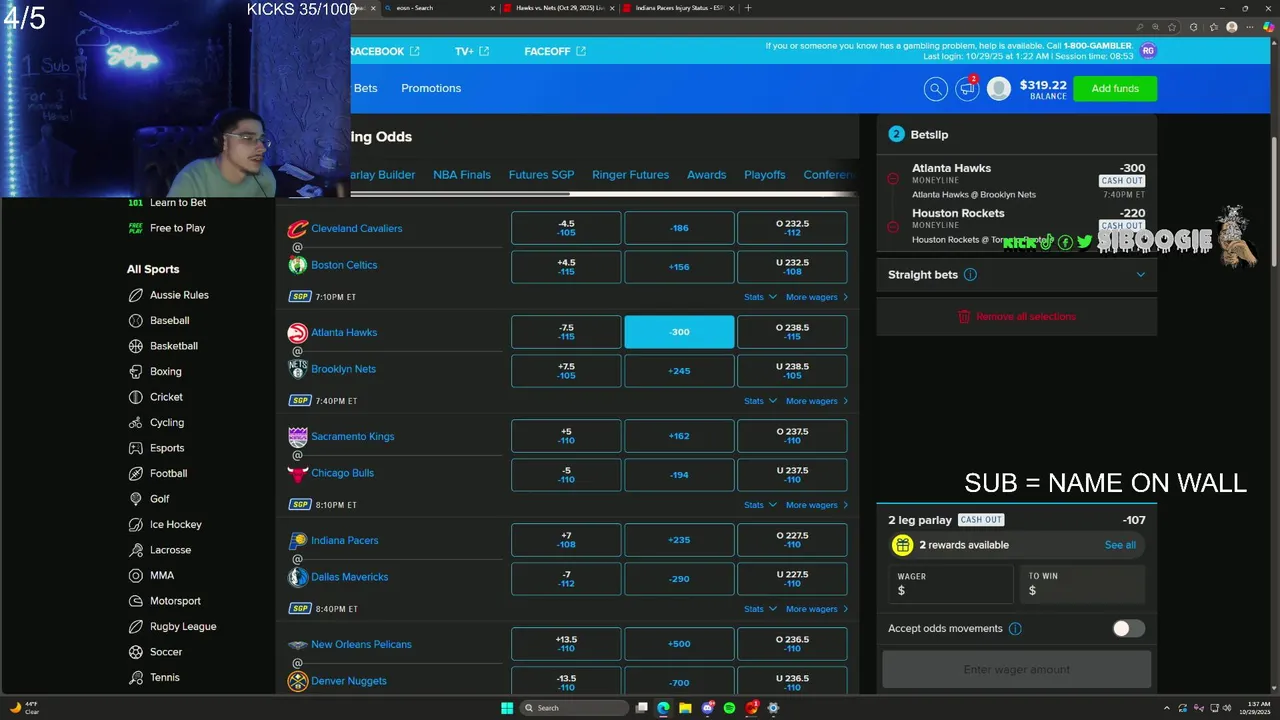Open Spotify from the taskbar
The height and width of the screenshot is (720, 1280).
coord(729,708)
